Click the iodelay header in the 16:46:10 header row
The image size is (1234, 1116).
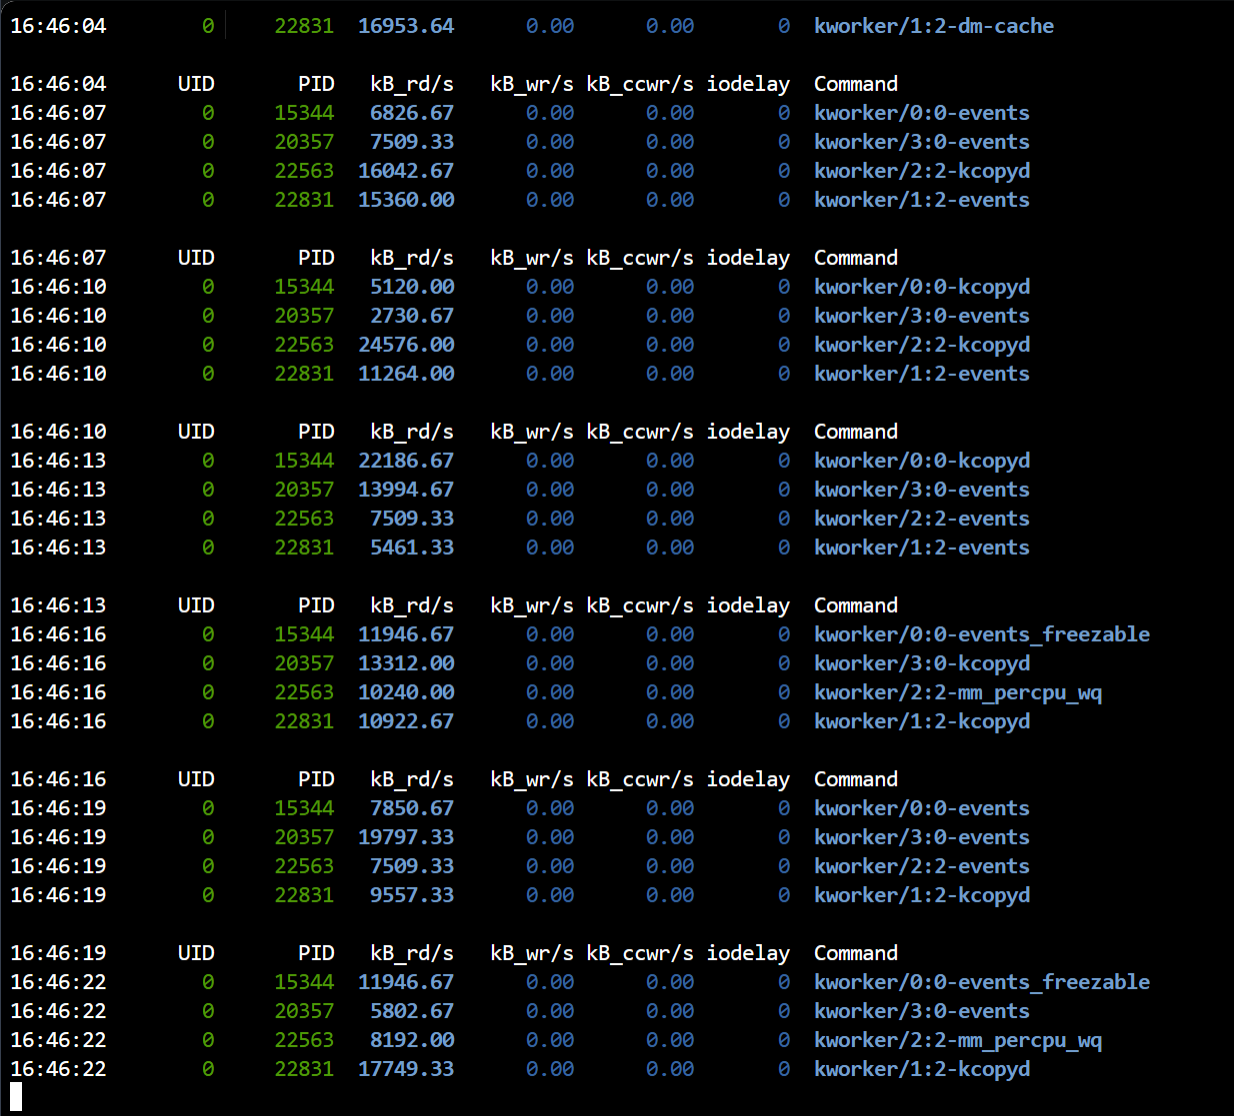[x=748, y=432]
